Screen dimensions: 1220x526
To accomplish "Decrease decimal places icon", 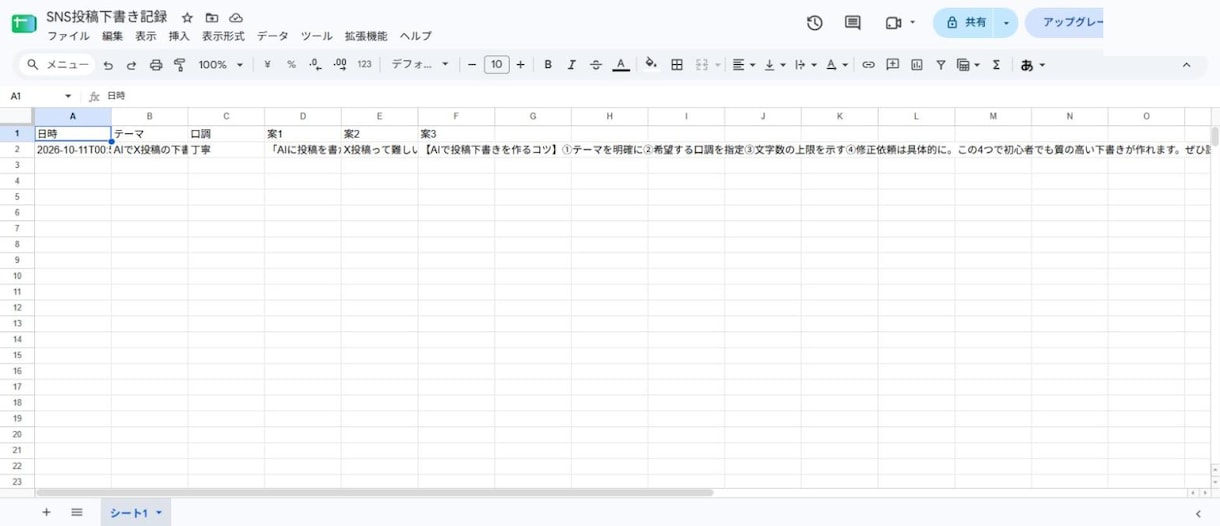I will pos(315,65).
